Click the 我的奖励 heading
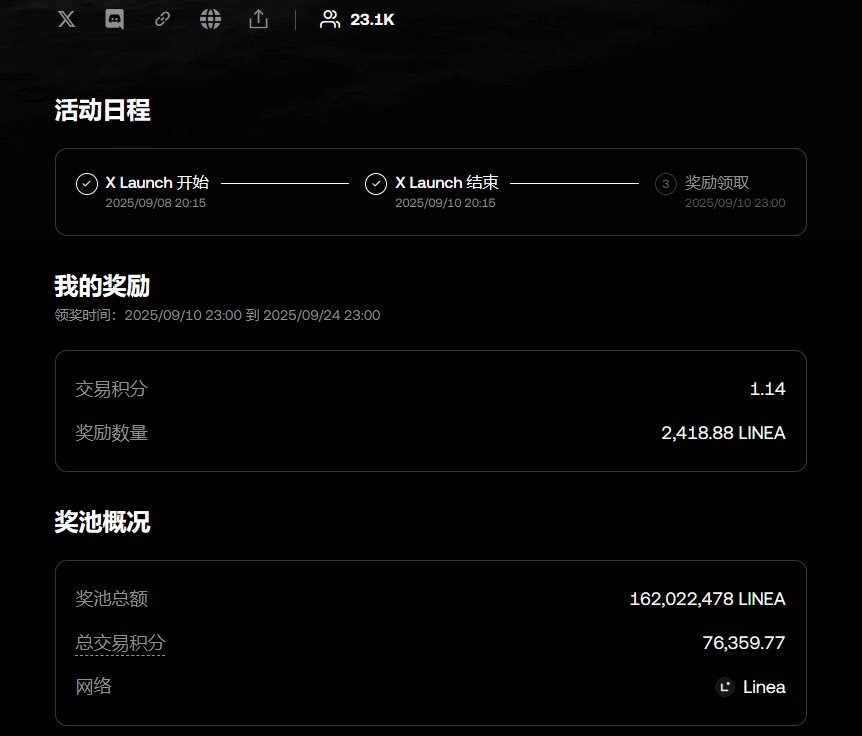 coord(102,286)
